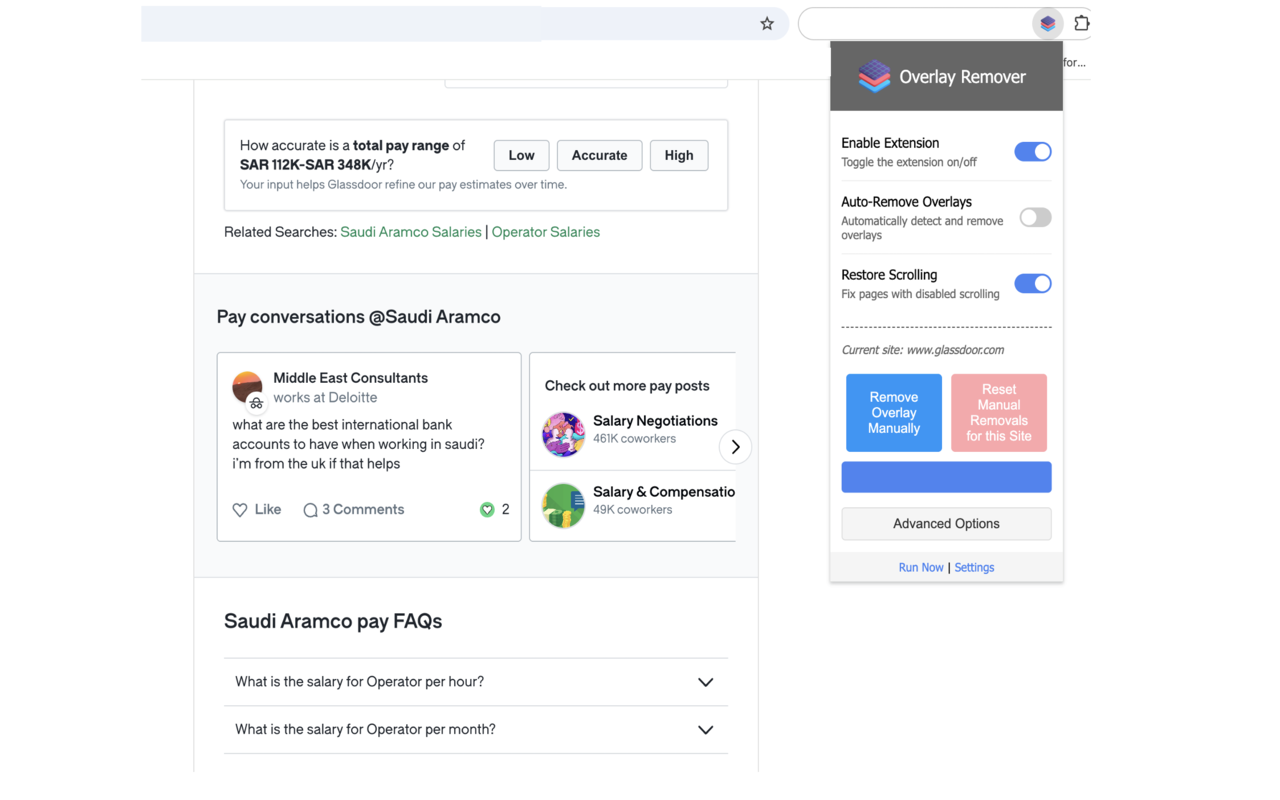The image size is (1280, 800).
Task: Click the Middle East Consultants author name
Action: click(350, 378)
